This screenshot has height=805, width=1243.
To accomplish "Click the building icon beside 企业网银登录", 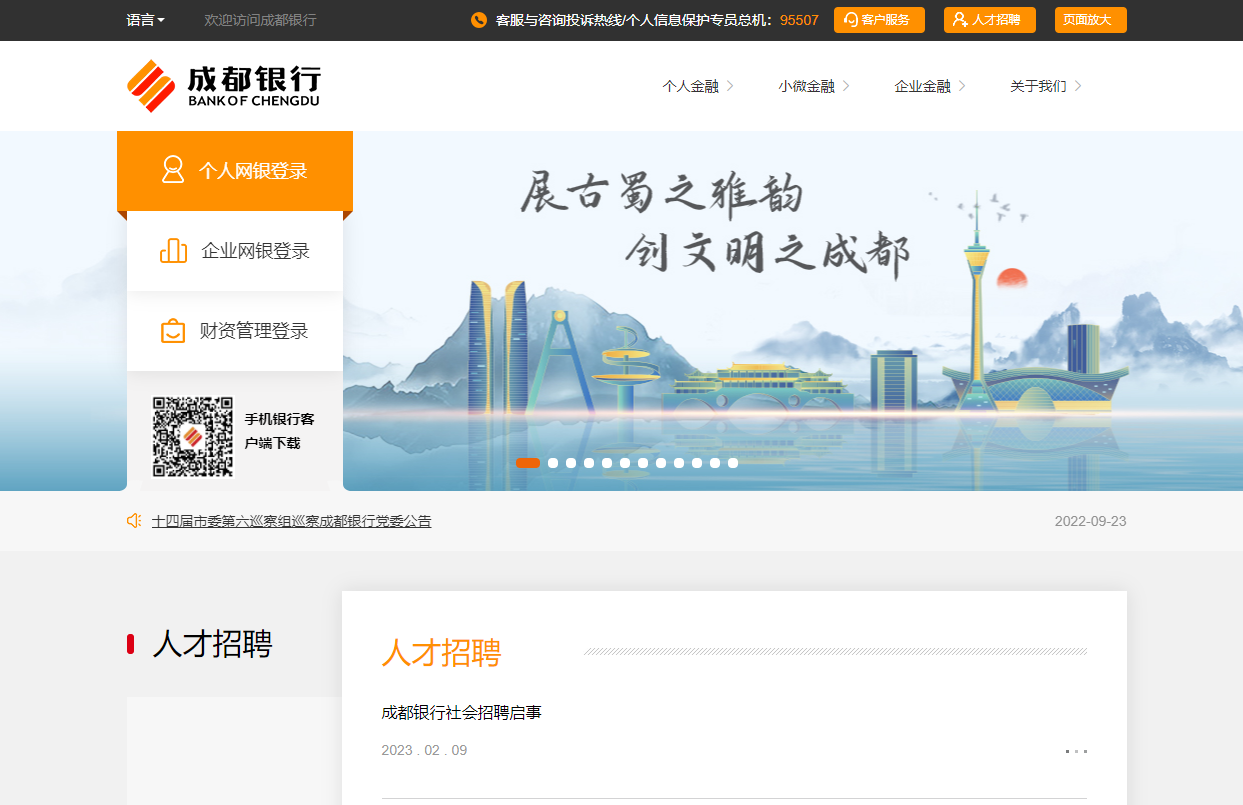I will coord(173,250).
